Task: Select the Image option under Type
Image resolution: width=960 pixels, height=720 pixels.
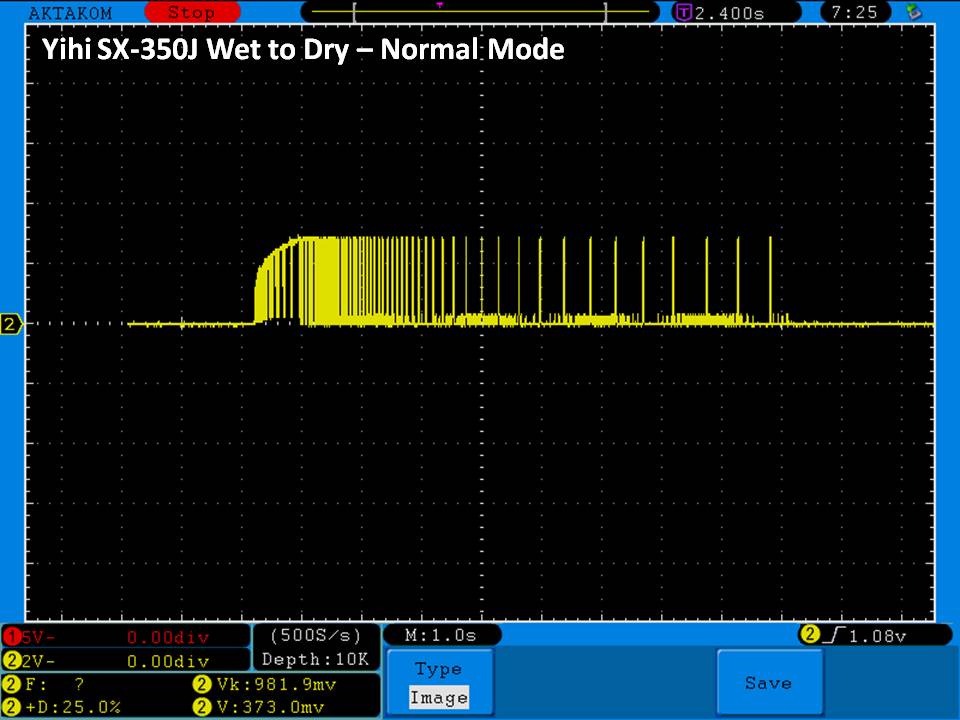Action: coord(438,698)
